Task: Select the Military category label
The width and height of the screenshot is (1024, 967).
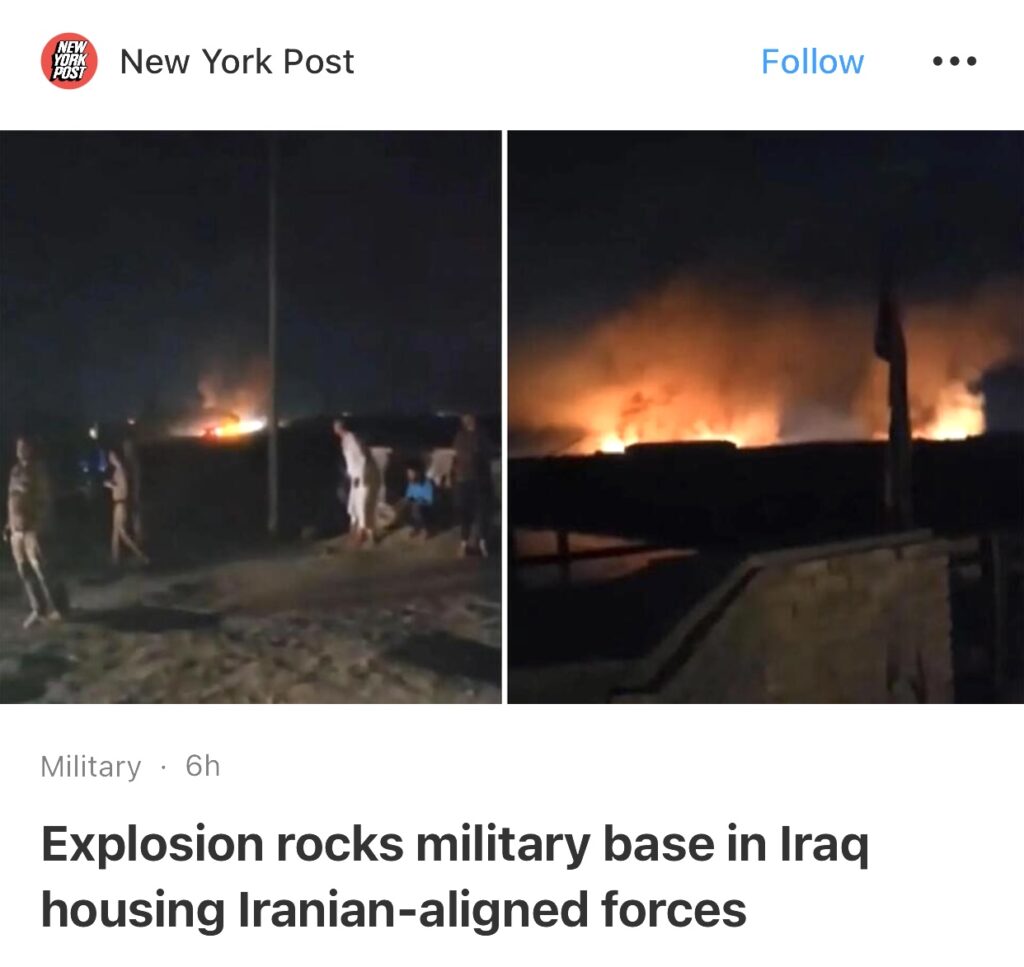Action: [91, 766]
